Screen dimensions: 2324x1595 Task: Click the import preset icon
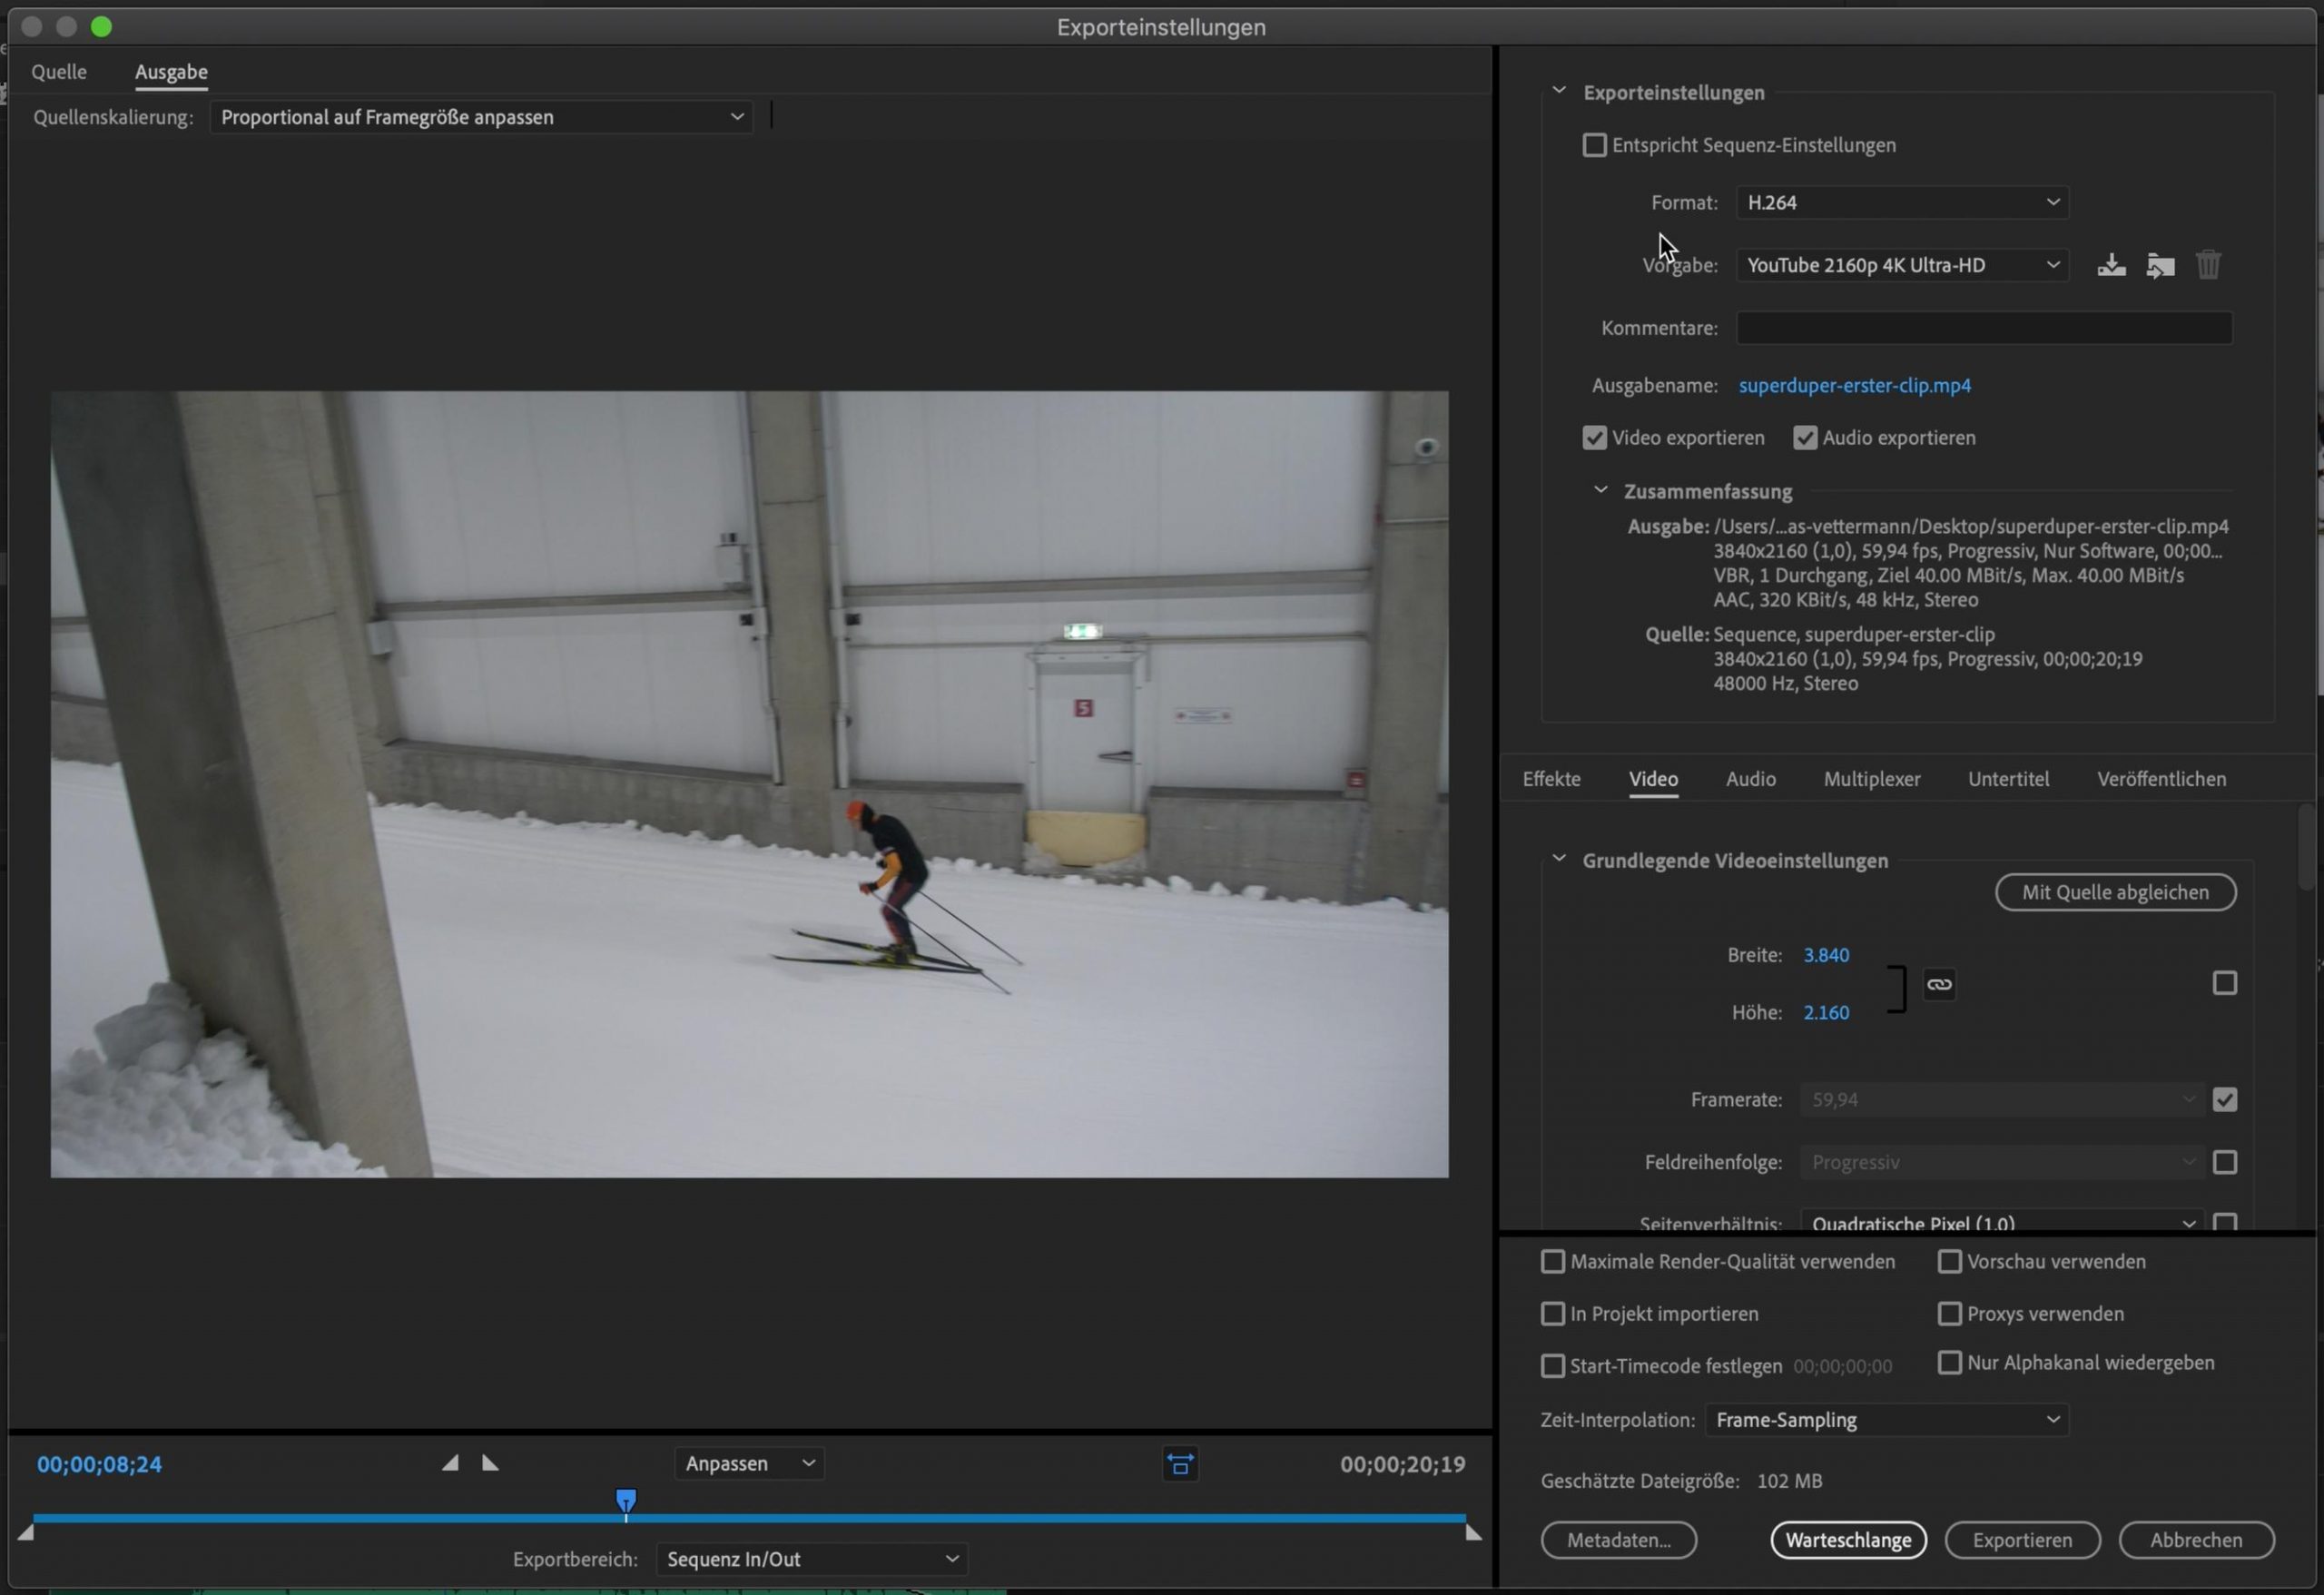point(2160,265)
